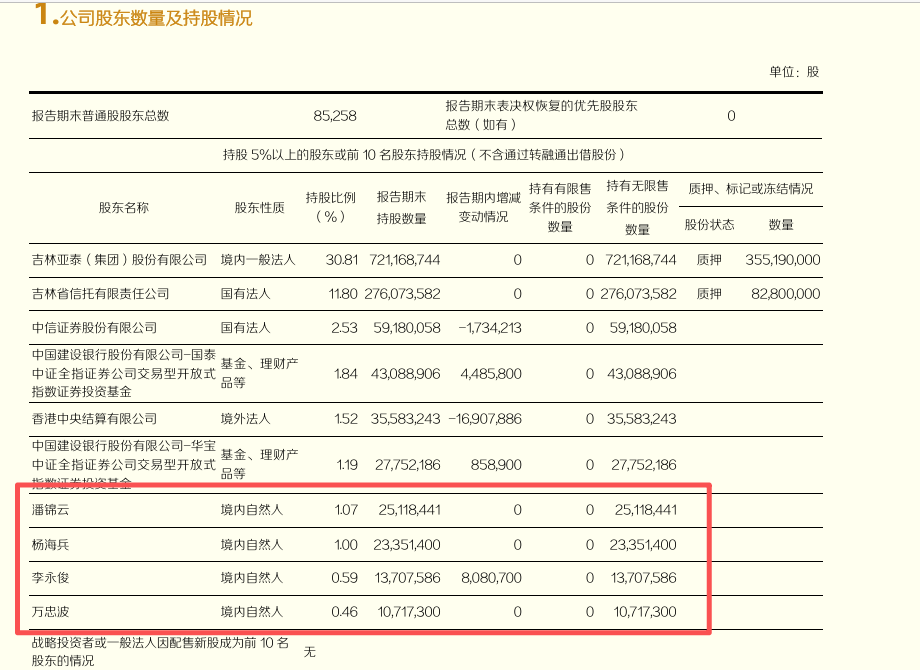The height and width of the screenshot is (670, 920).
Task: Select the 股东名称 column header
Action: click(x=124, y=208)
